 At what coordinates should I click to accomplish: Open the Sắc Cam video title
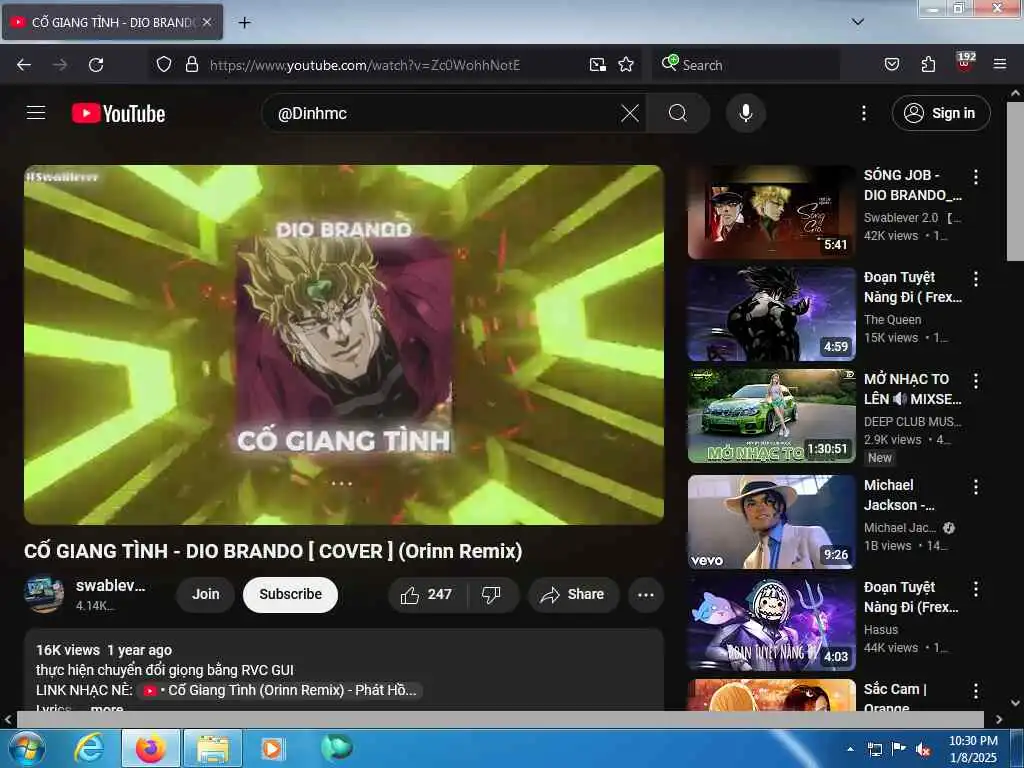[x=895, y=697]
